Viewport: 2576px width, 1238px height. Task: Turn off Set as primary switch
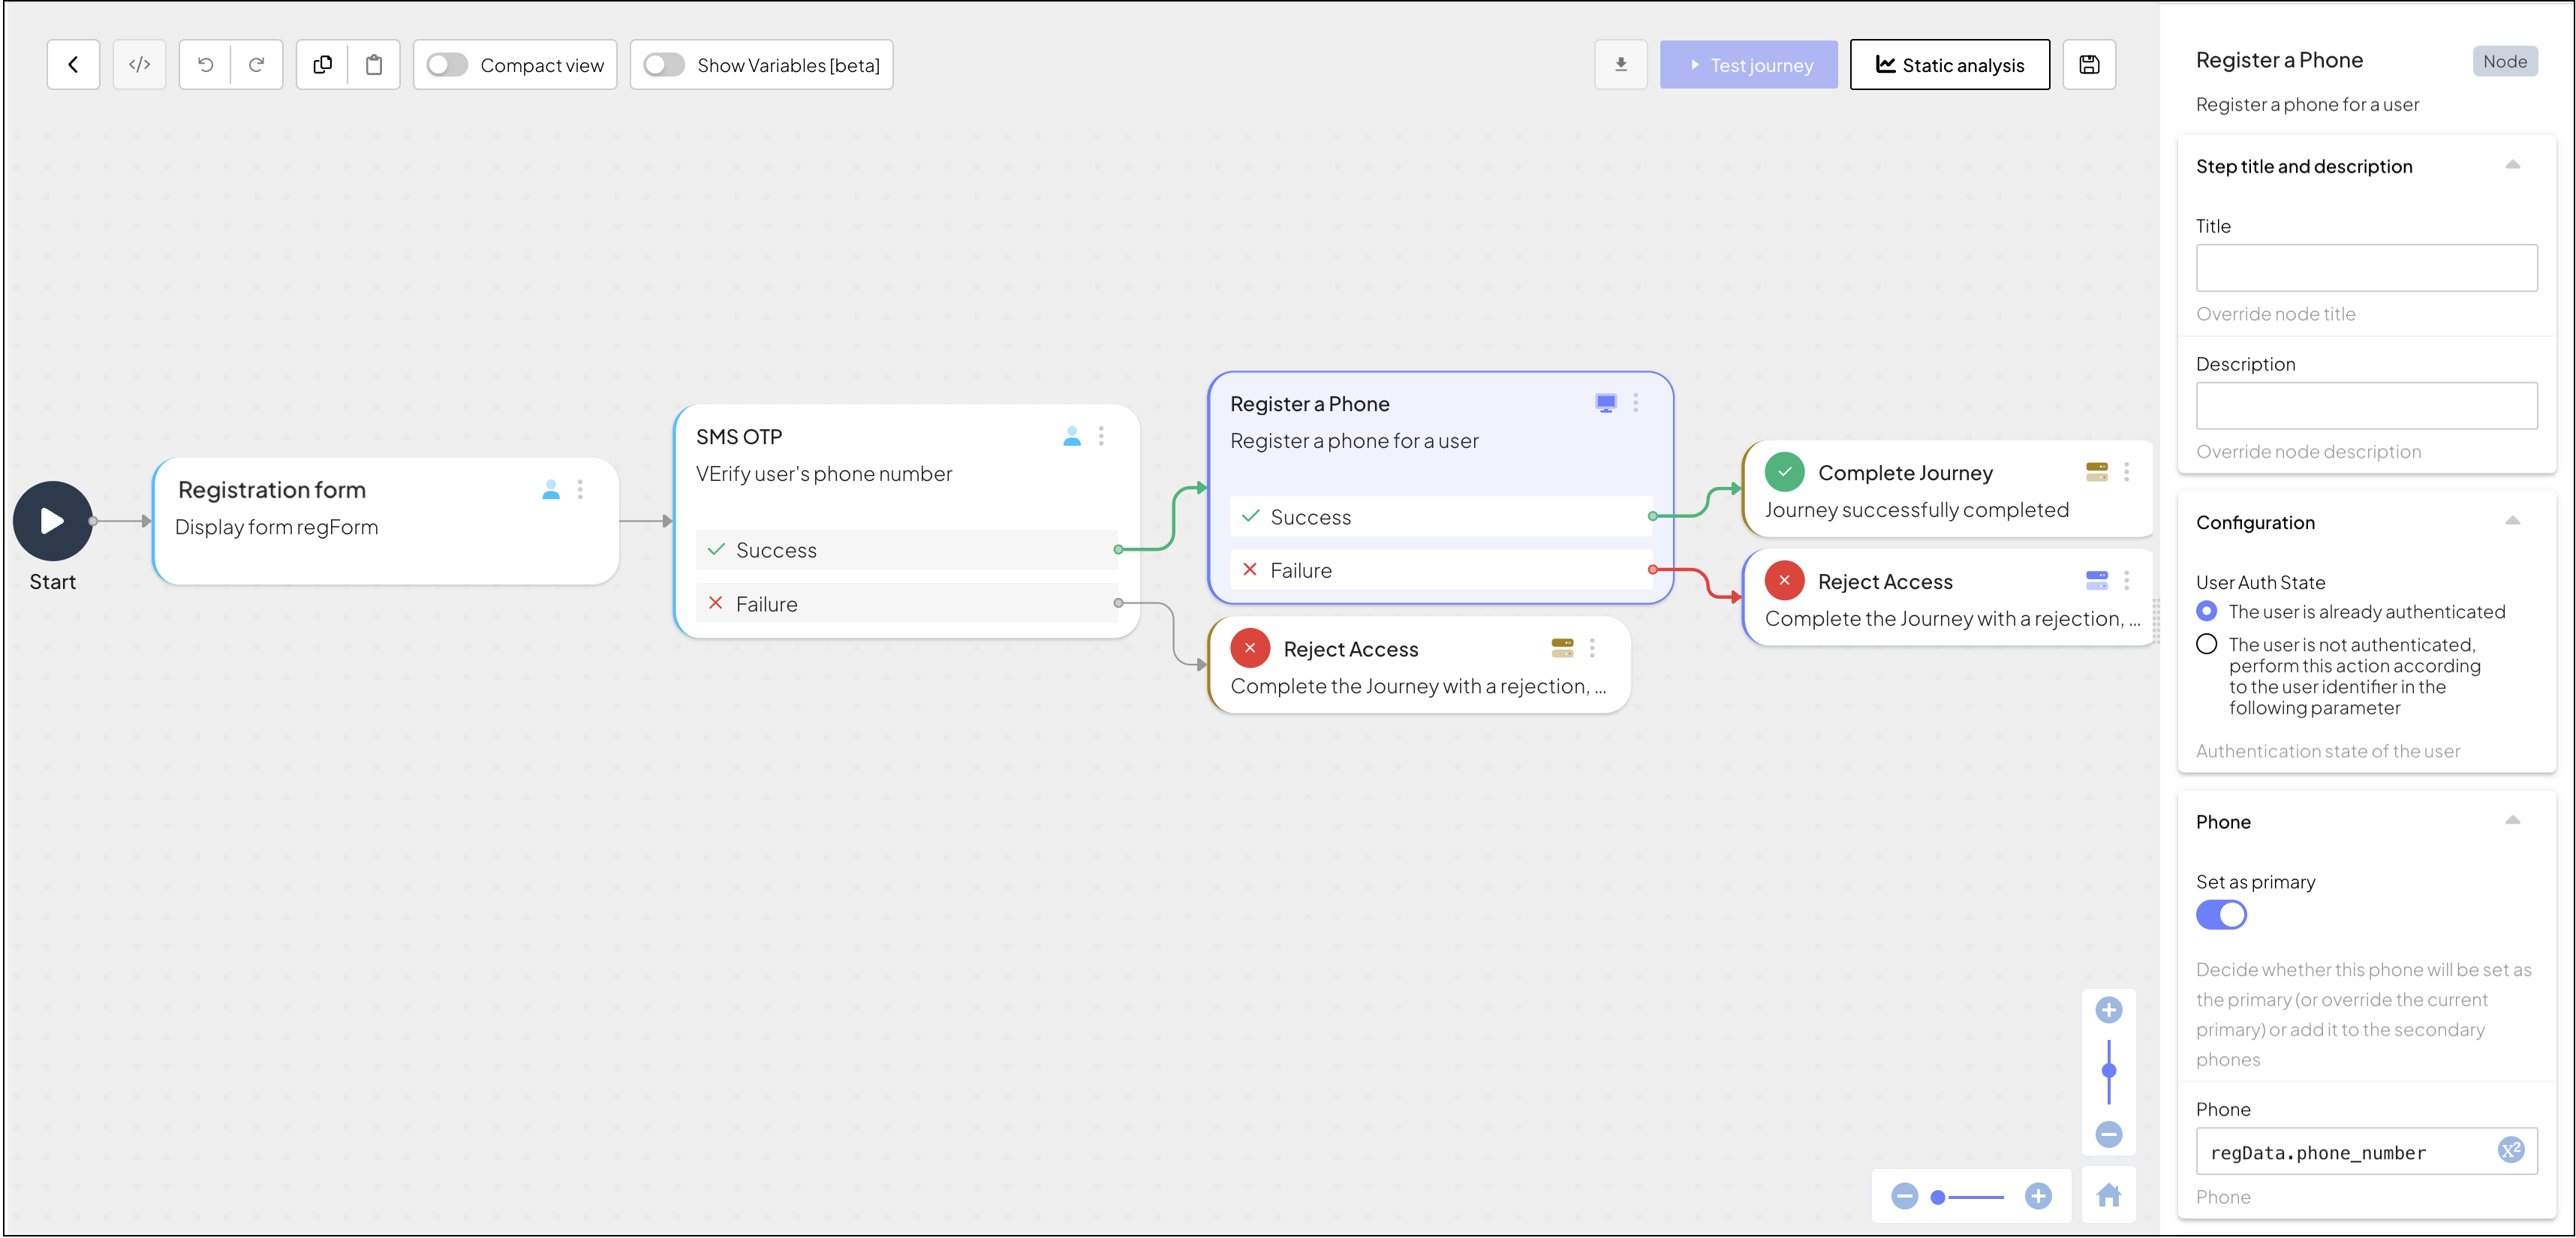(2220, 914)
